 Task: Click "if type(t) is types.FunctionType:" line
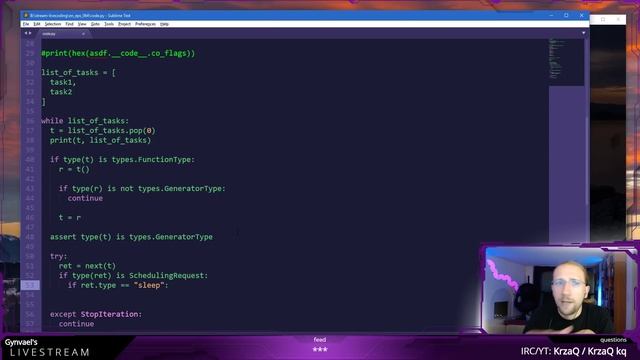click(x=122, y=160)
